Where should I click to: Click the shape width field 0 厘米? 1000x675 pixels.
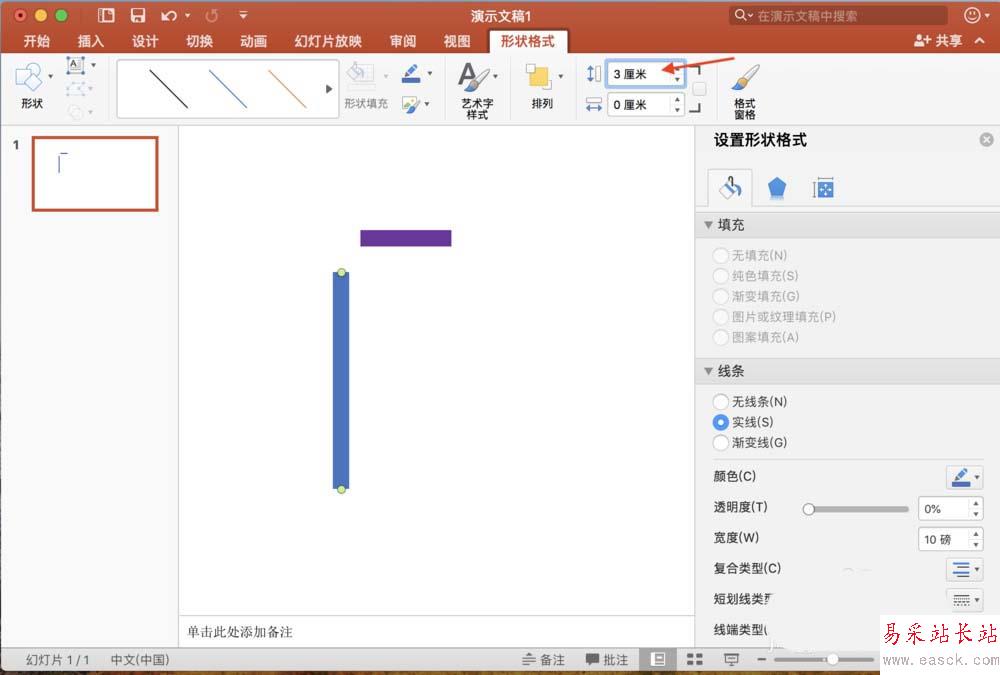pyautogui.click(x=640, y=105)
